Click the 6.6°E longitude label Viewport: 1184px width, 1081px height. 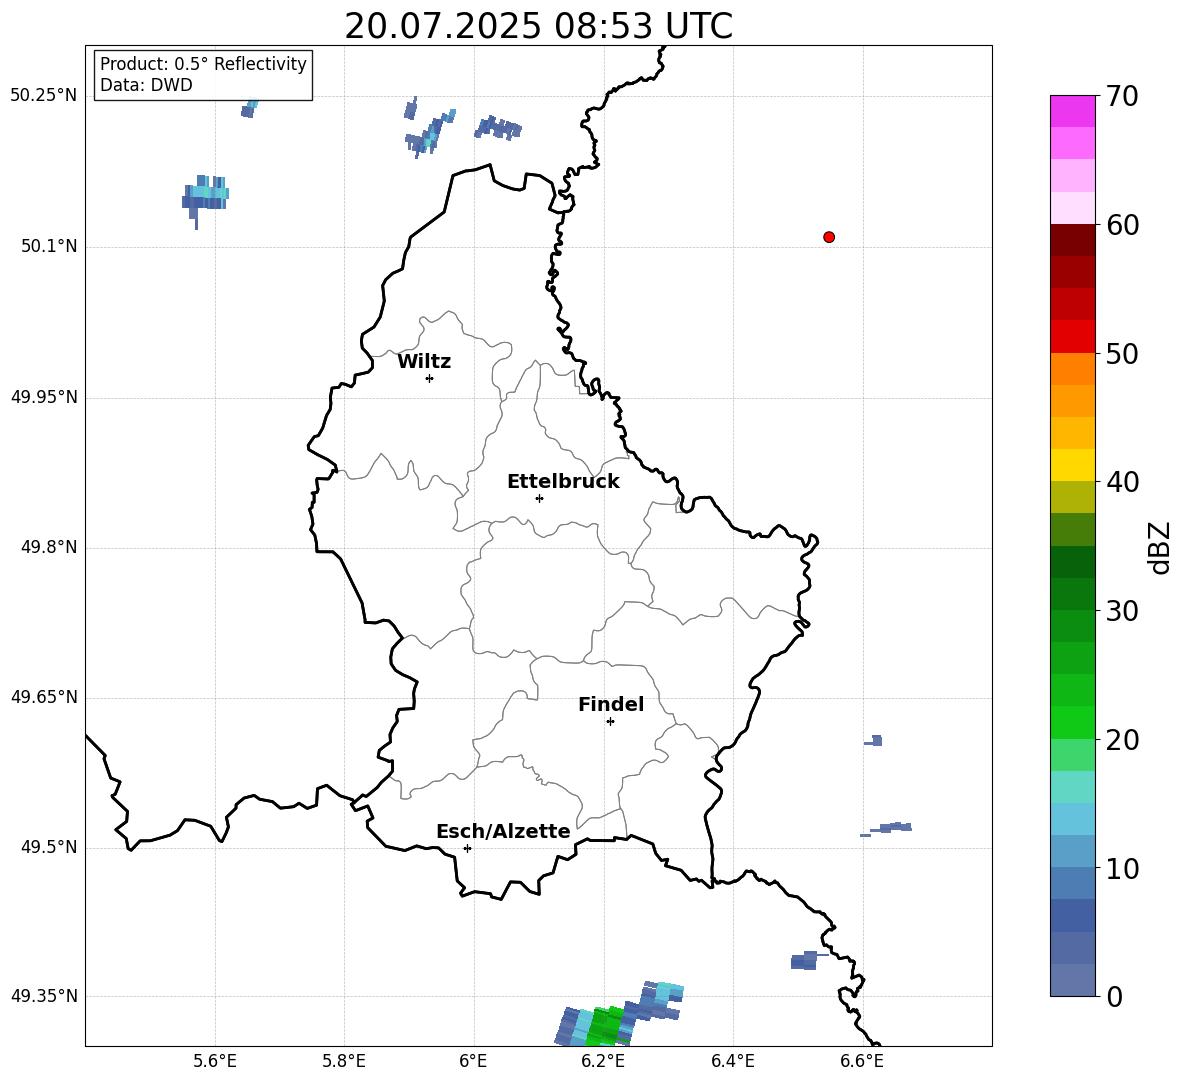[x=862, y=1062]
